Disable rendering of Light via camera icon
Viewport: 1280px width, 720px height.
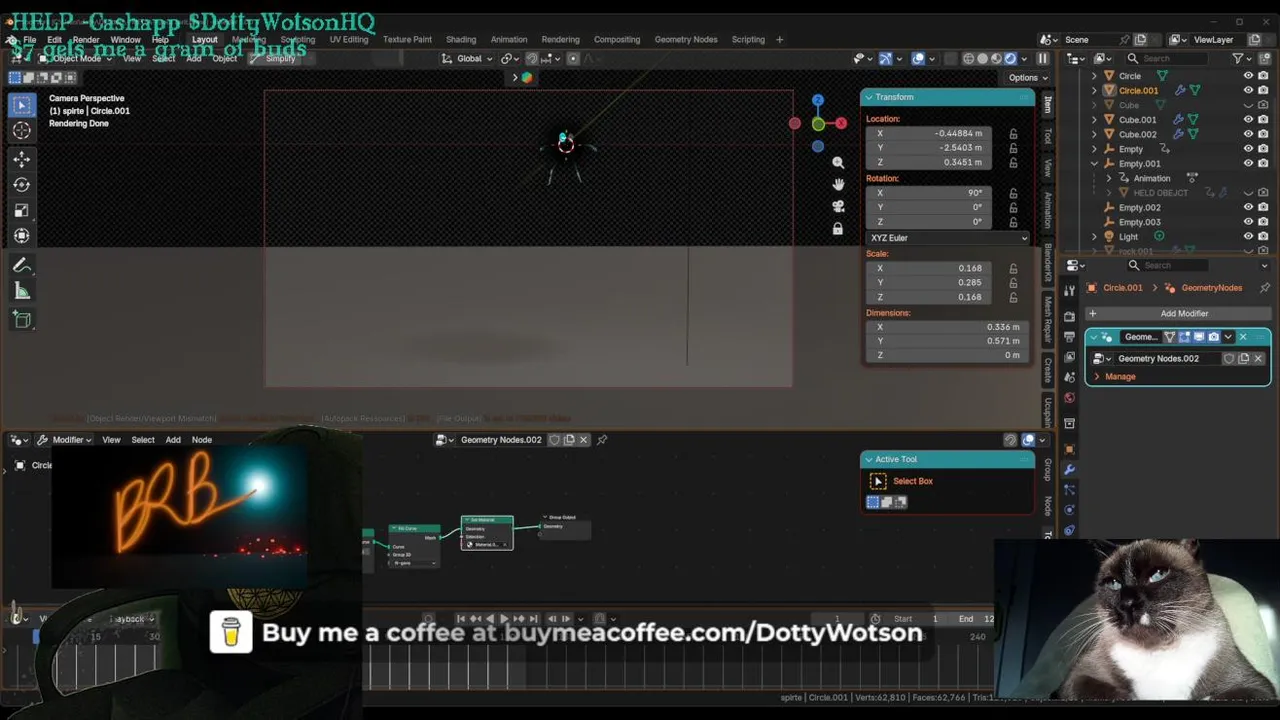tap(1264, 237)
